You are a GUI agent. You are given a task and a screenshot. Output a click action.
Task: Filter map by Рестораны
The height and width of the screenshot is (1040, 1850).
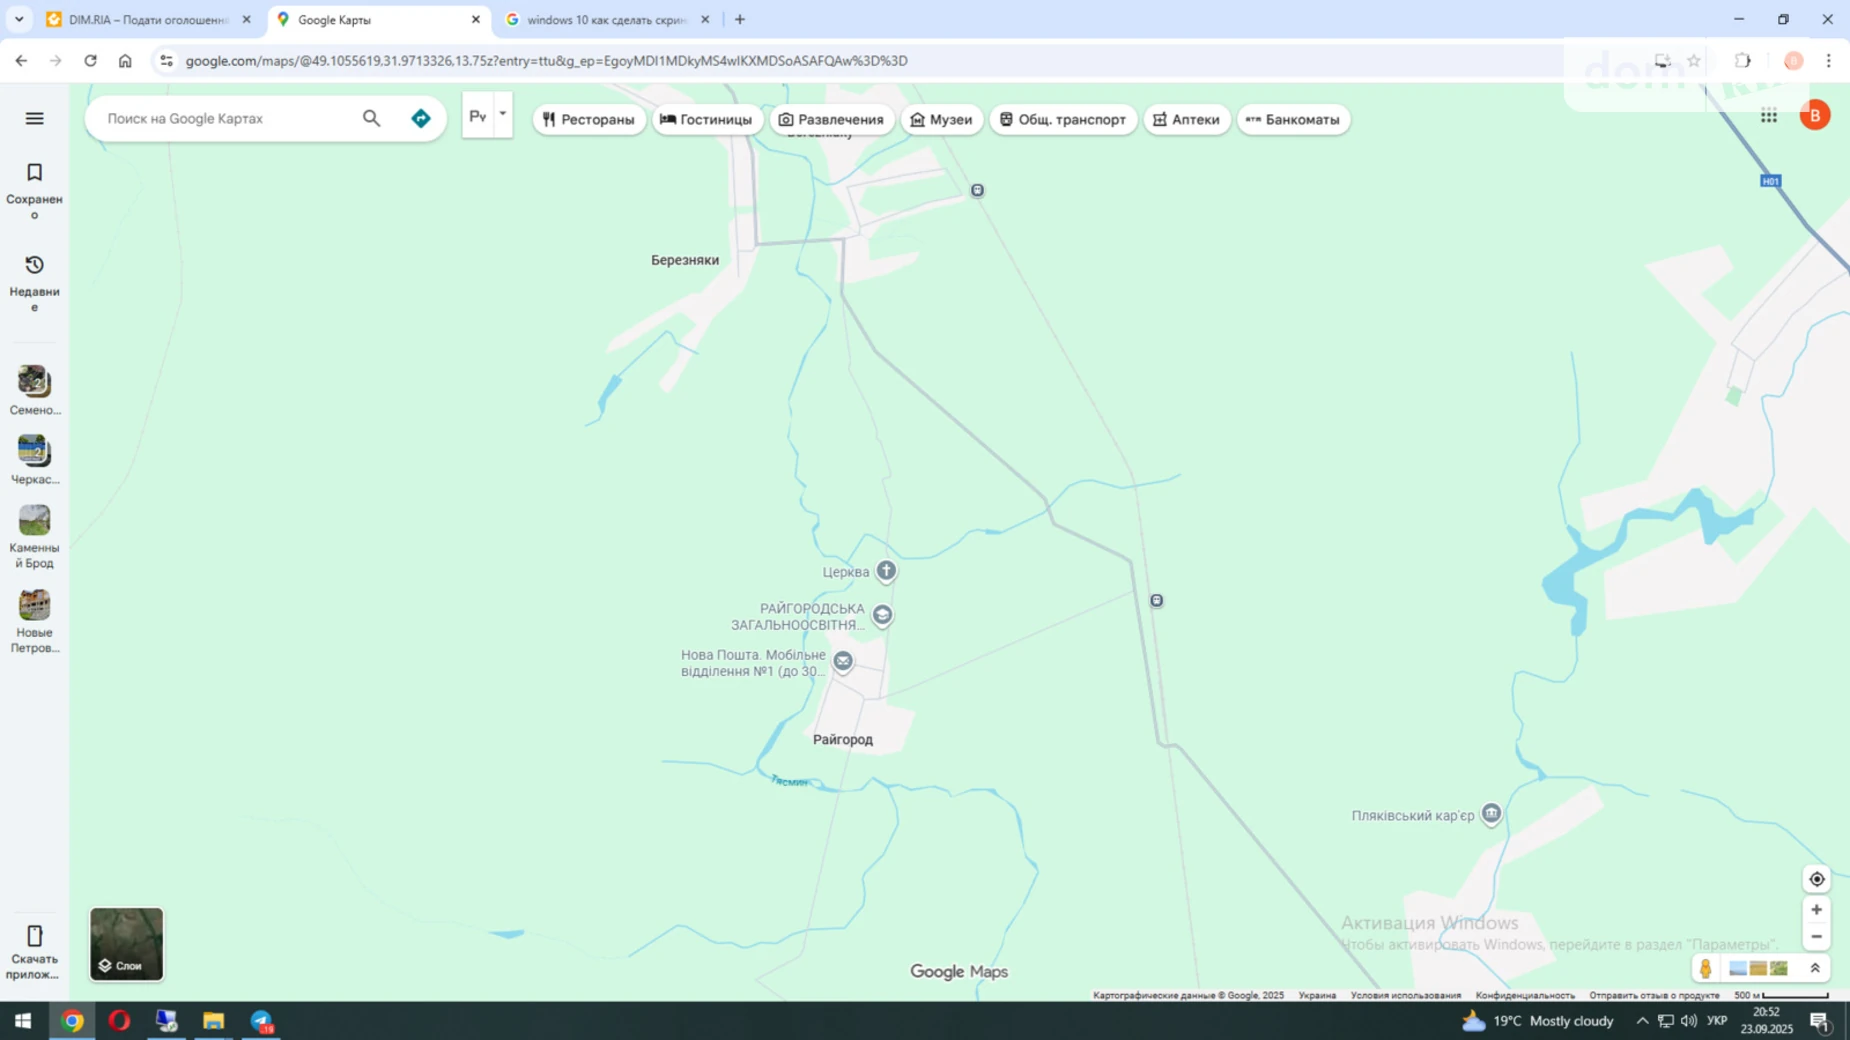coord(588,119)
